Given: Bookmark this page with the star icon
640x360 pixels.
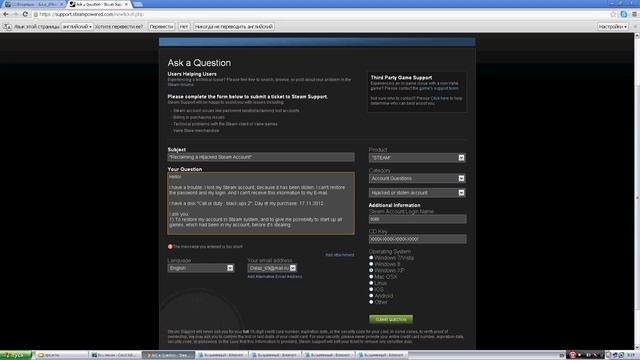Looking at the screenshot, I should point(613,14).
